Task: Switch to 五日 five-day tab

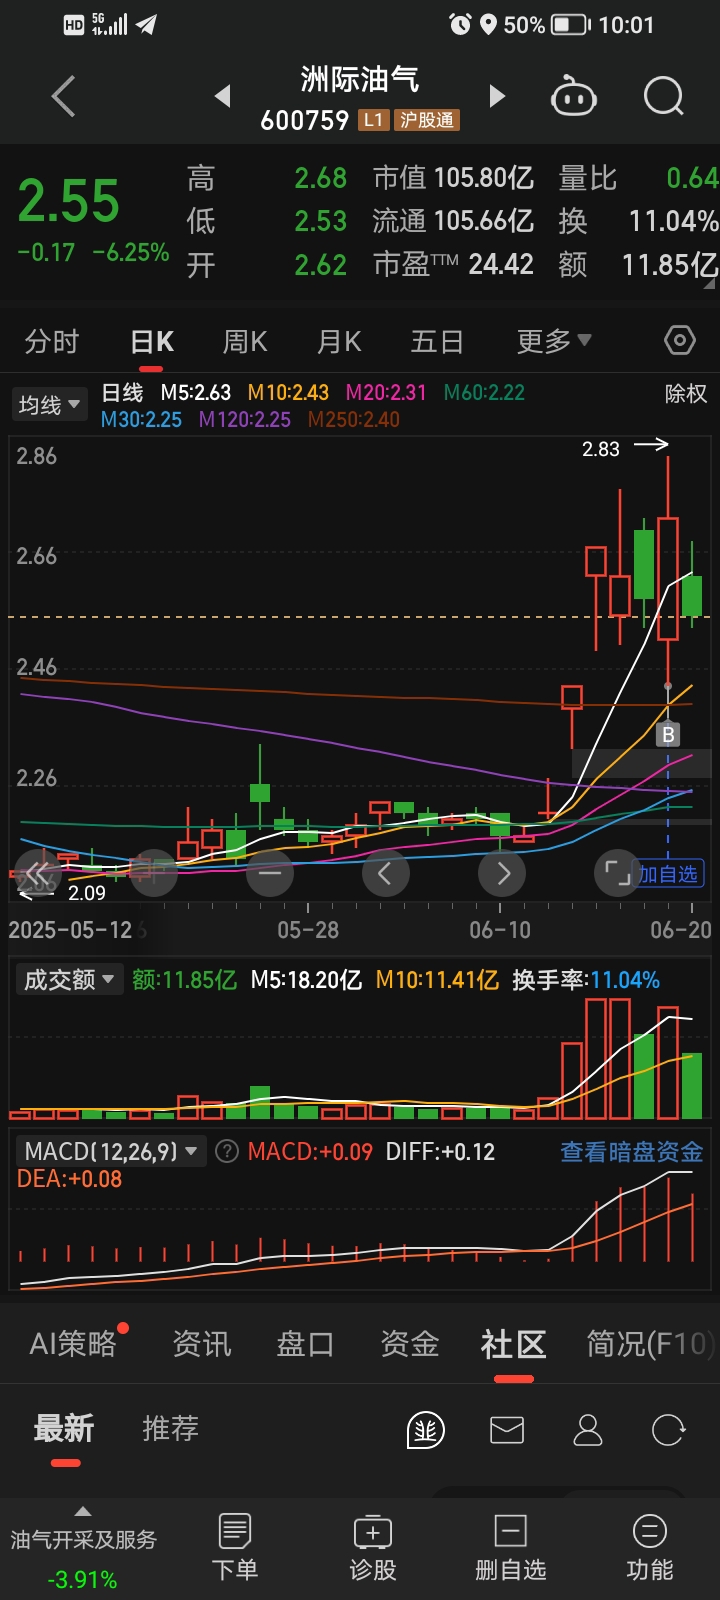Action: (x=437, y=342)
